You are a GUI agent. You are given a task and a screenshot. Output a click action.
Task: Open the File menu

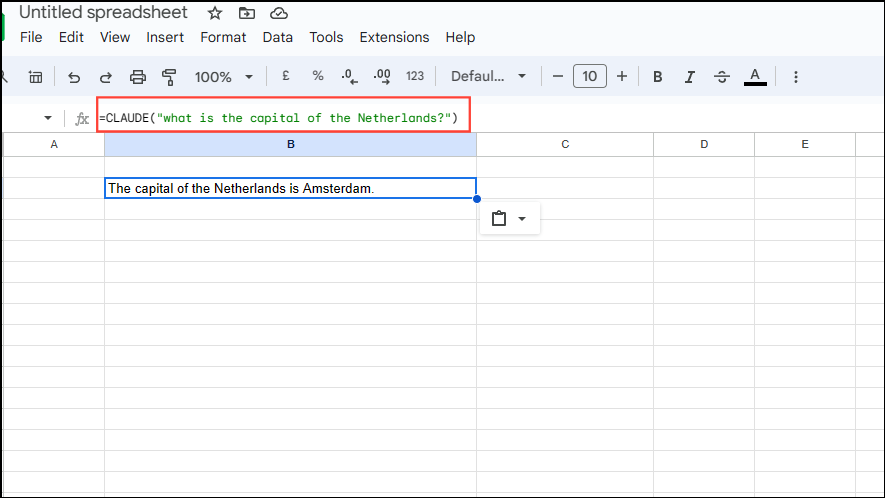(x=31, y=37)
